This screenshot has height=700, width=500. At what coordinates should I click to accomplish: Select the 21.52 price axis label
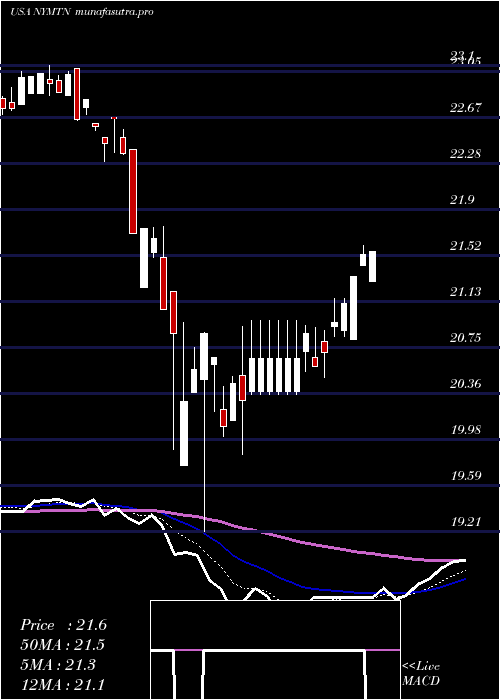point(466,246)
